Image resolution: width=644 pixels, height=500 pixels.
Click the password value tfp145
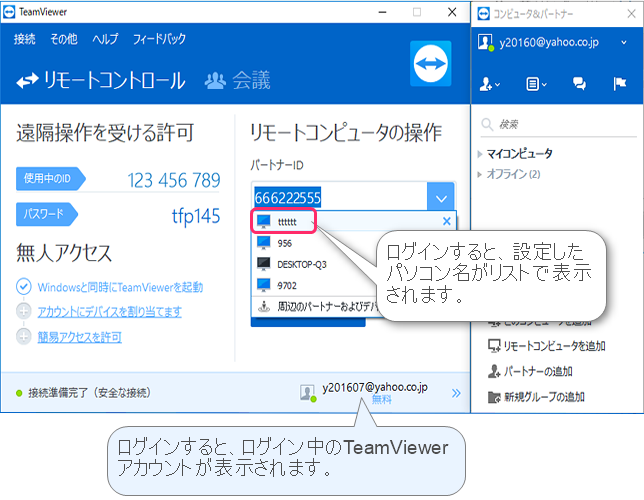tap(196, 216)
